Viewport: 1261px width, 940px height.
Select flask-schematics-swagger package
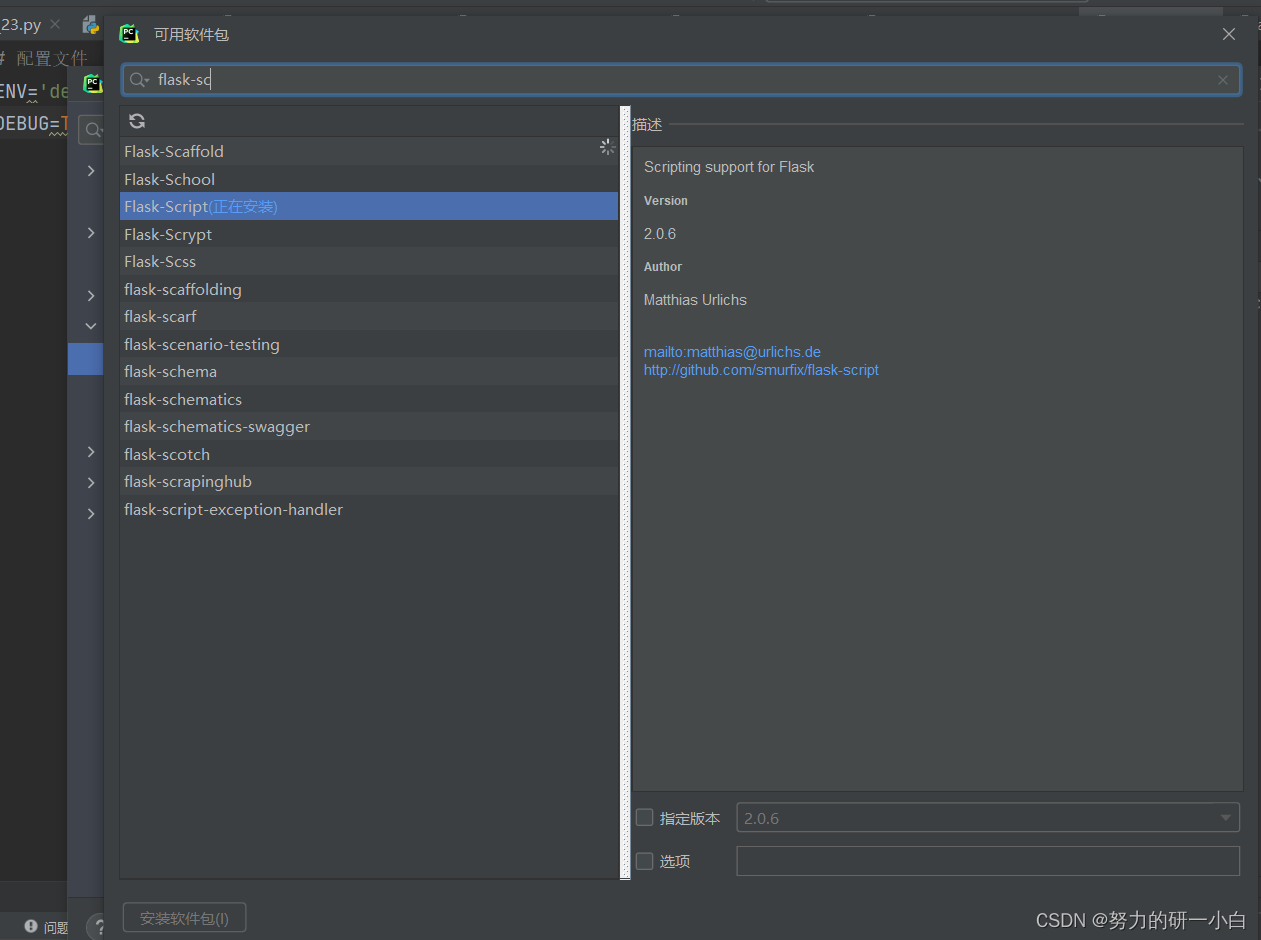click(x=369, y=426)
